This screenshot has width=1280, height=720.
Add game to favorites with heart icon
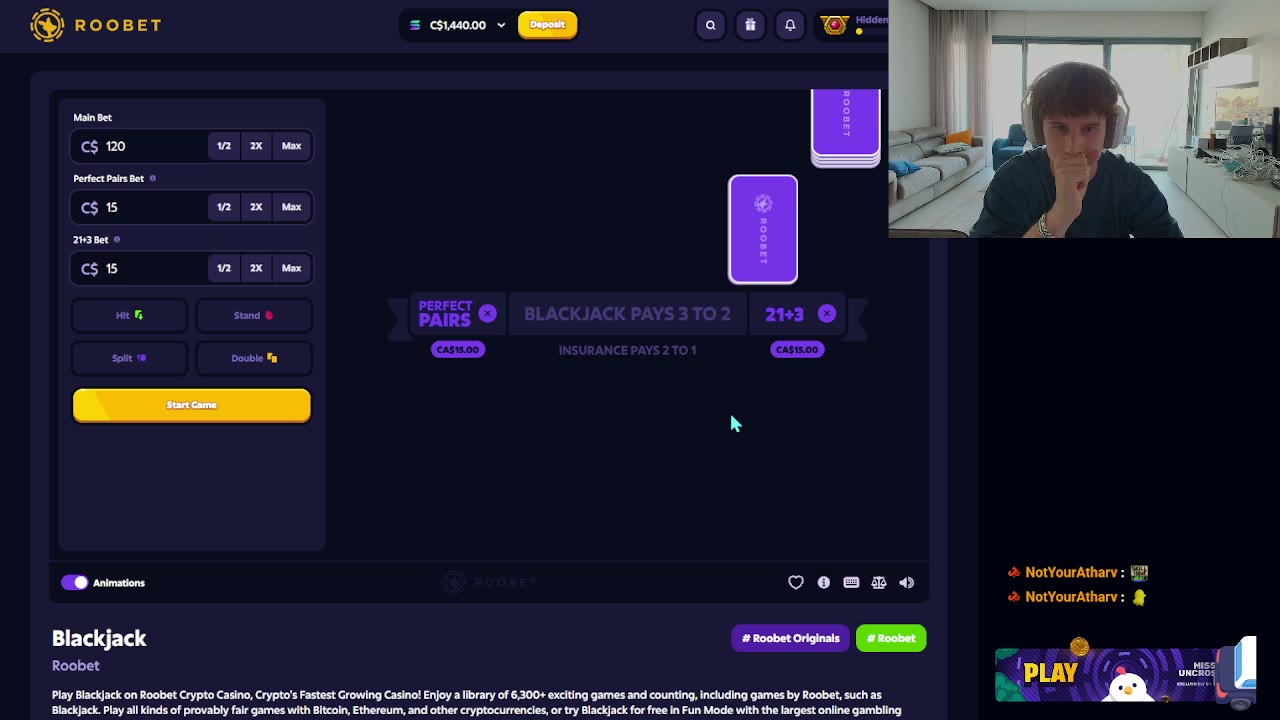[x=796, y=583]
